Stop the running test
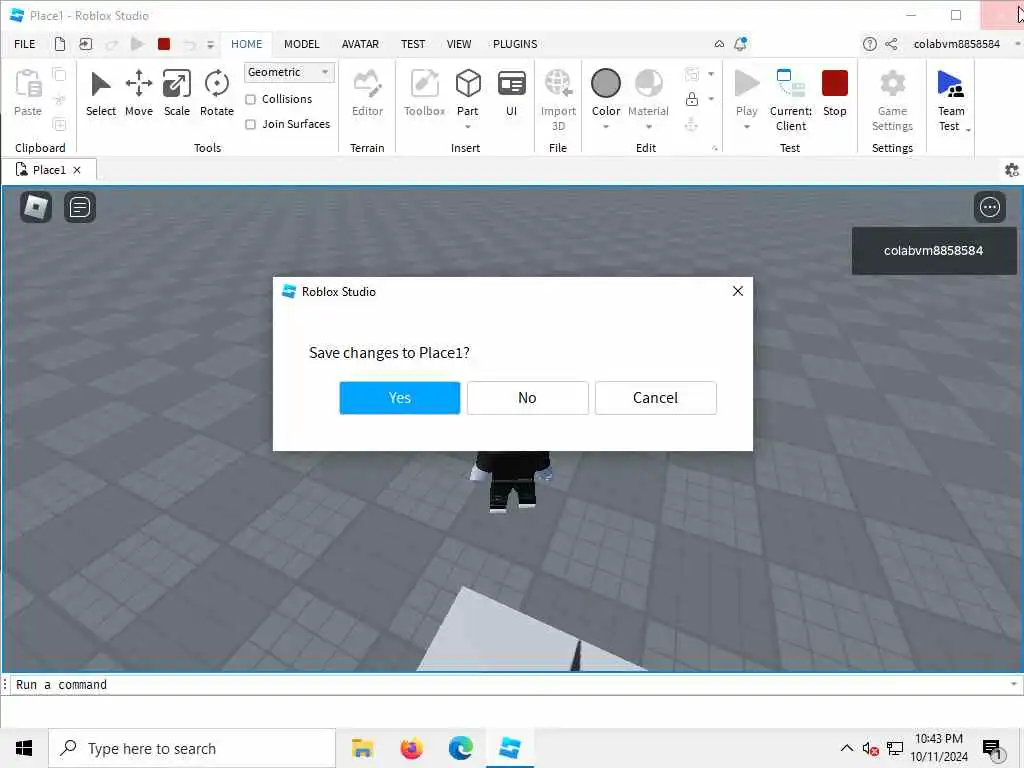 point(835,93)
